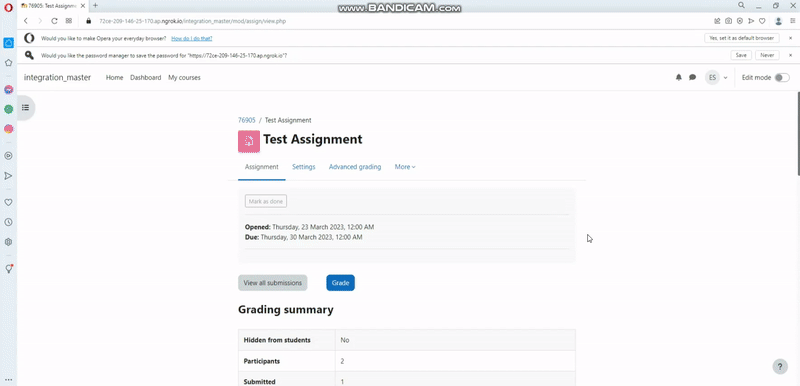The width and height of the screenshot is (800, 386).
Task: Open sidebar My Flow arrow icon
Action: pos(8,176)
